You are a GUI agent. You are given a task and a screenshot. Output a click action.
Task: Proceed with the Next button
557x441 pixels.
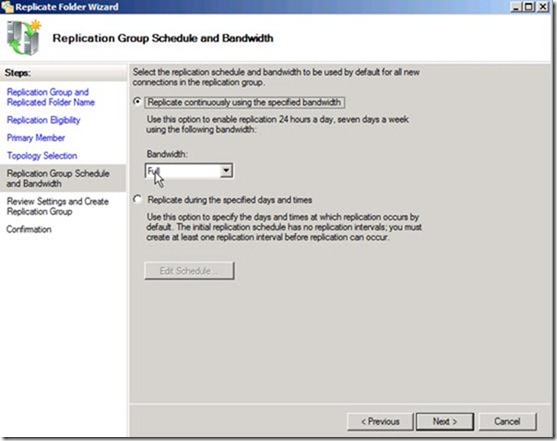click(x=445, y=421)
